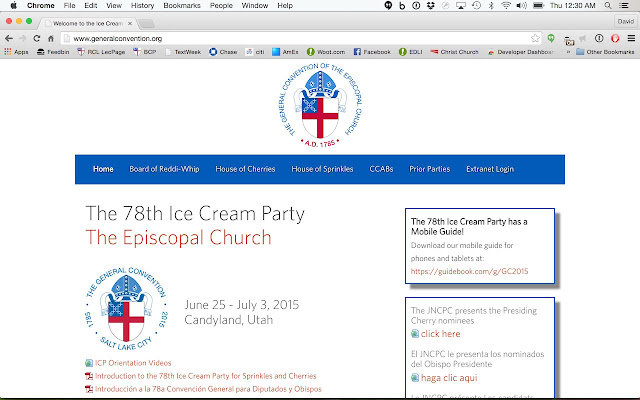
Task: Open House of Cherries nav item
Action: (245, 169)
